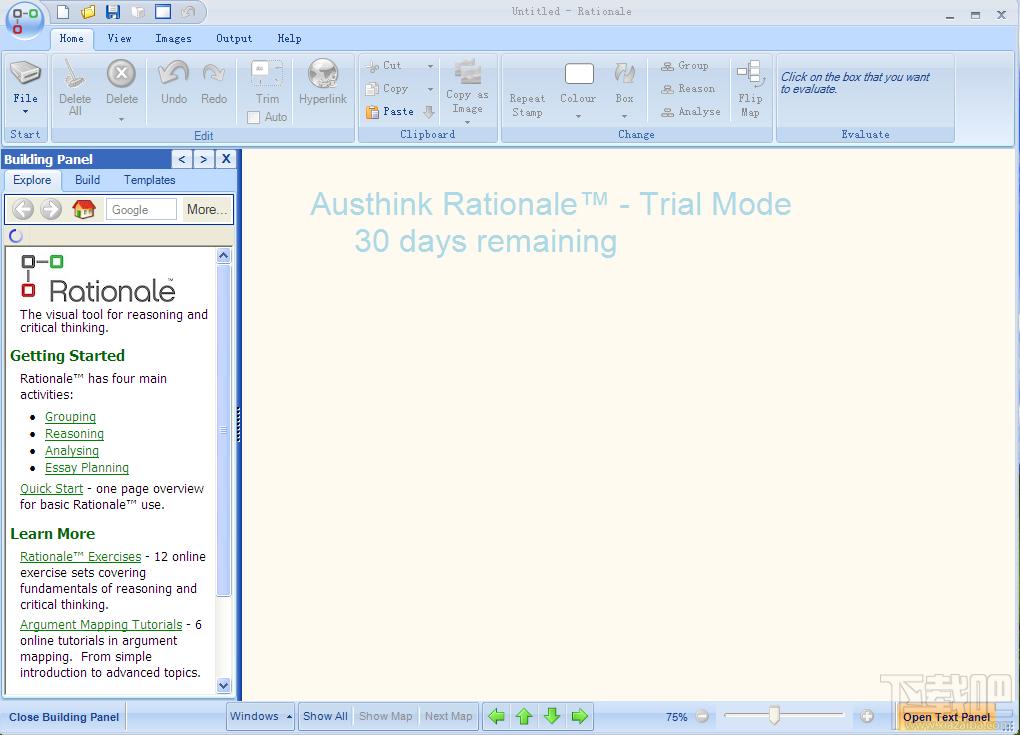This screenshot has height=735, width=1020.
Task: Save the map with the floppy disk icon
Action: click(x=113, y=12)
